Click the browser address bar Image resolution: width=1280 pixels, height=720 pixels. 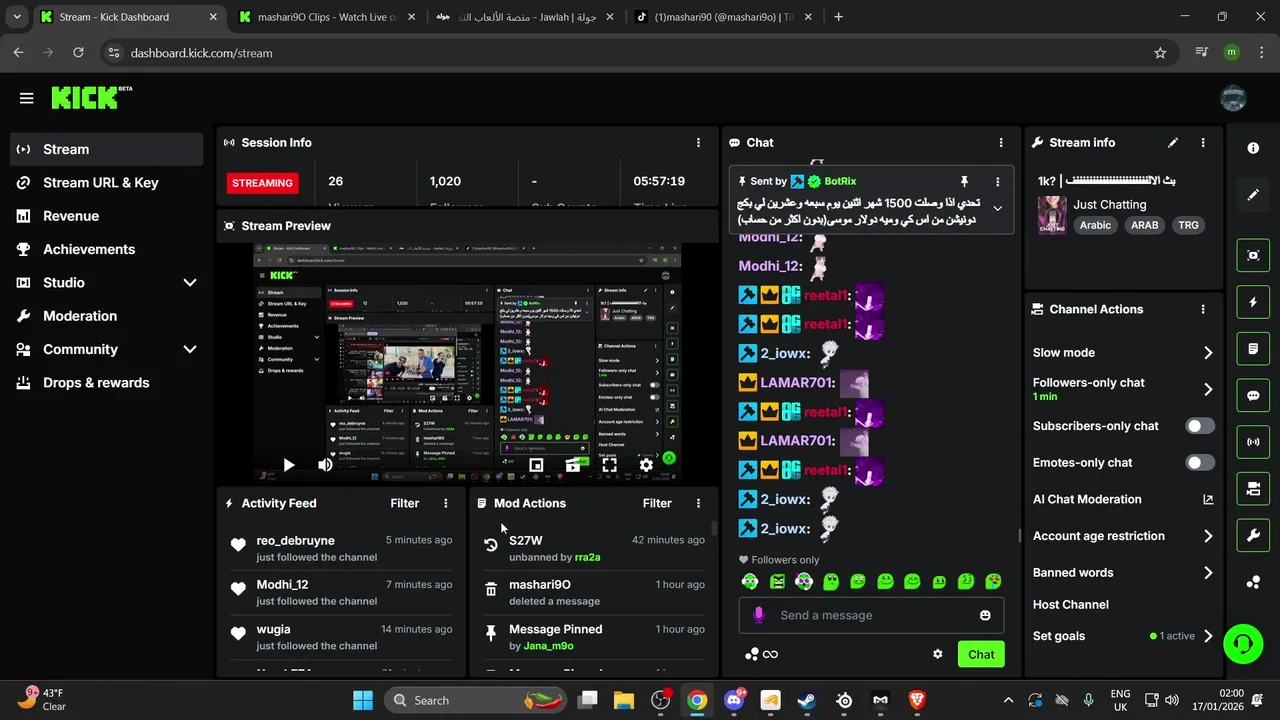coord(638,53)
